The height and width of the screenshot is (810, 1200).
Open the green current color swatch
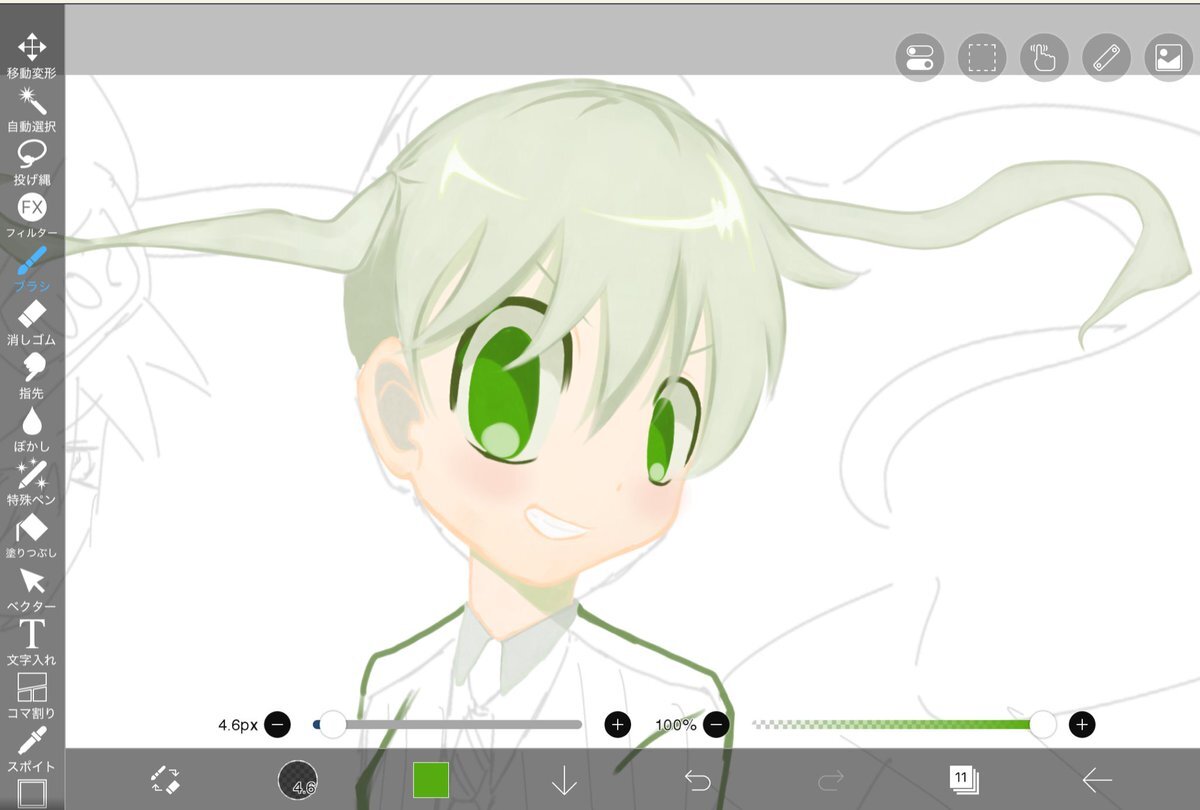431,780
